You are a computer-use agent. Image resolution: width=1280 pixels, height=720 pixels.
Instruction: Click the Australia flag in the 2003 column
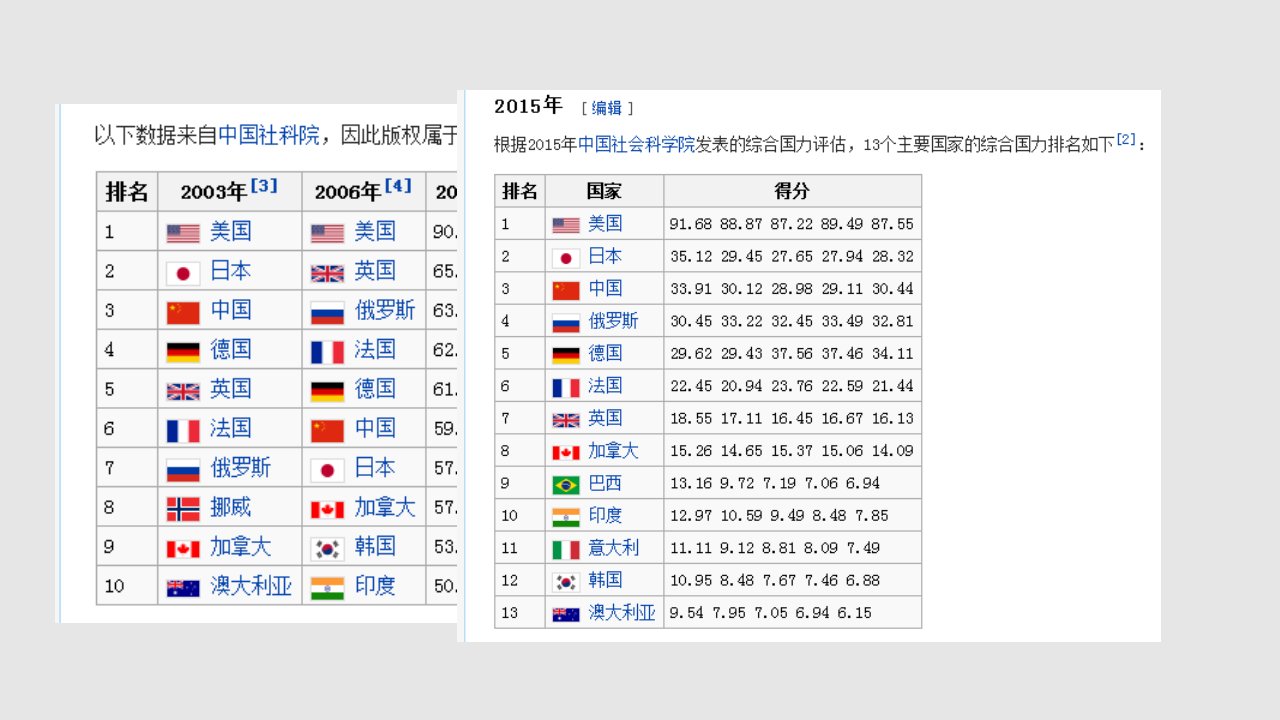(183, 587)
